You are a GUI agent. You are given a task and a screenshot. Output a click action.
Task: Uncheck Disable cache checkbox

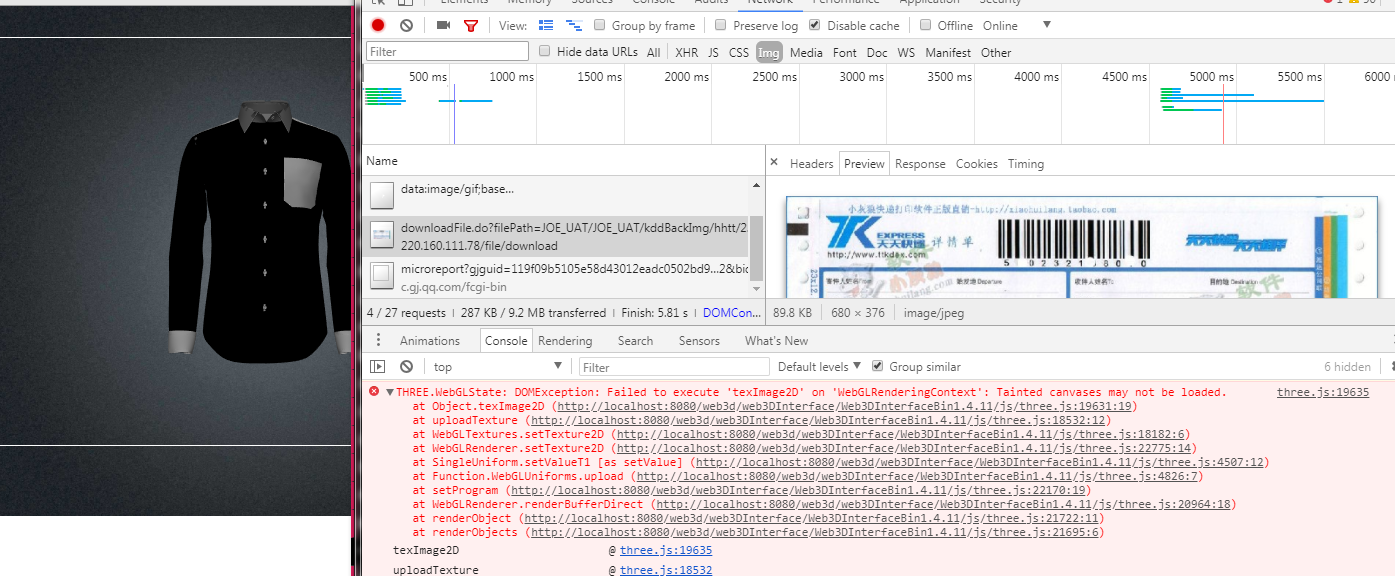815,25
